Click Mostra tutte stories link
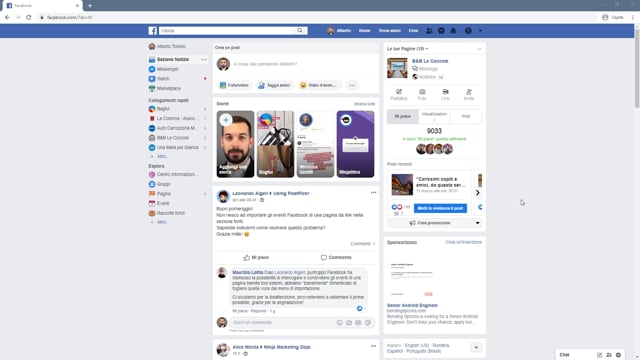The height and width of the screenshot is (360, 640). [x=364, y=104]
